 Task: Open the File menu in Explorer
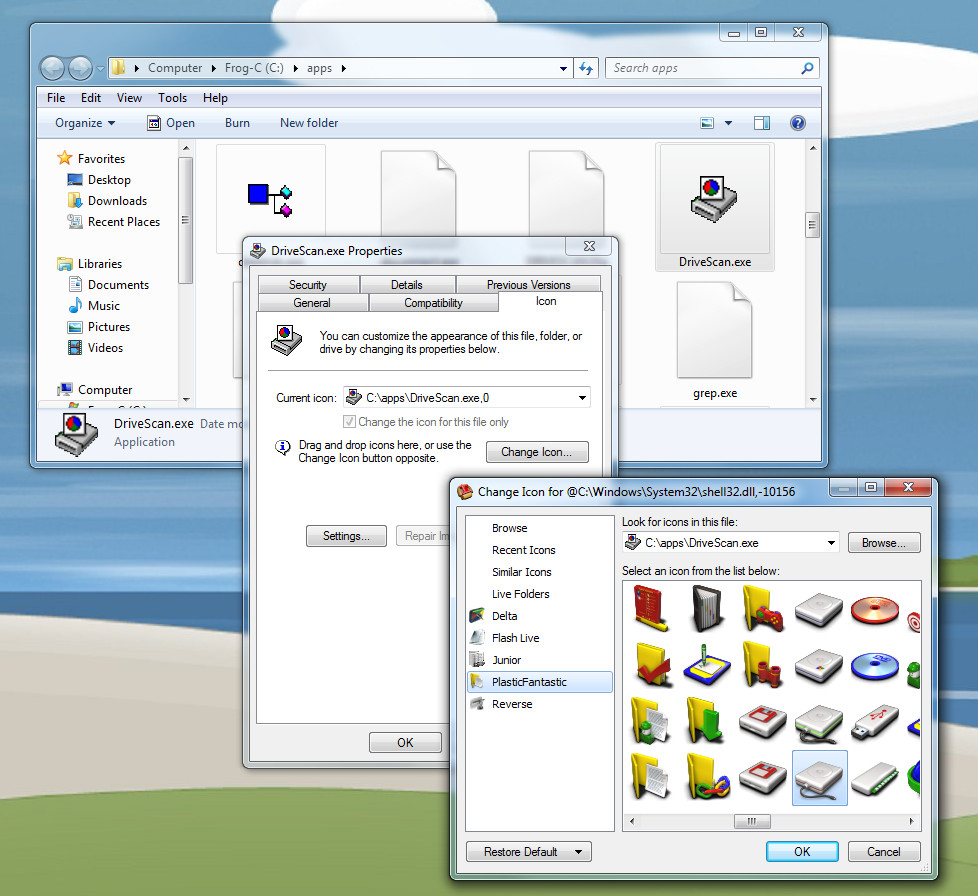click(56, 98)
